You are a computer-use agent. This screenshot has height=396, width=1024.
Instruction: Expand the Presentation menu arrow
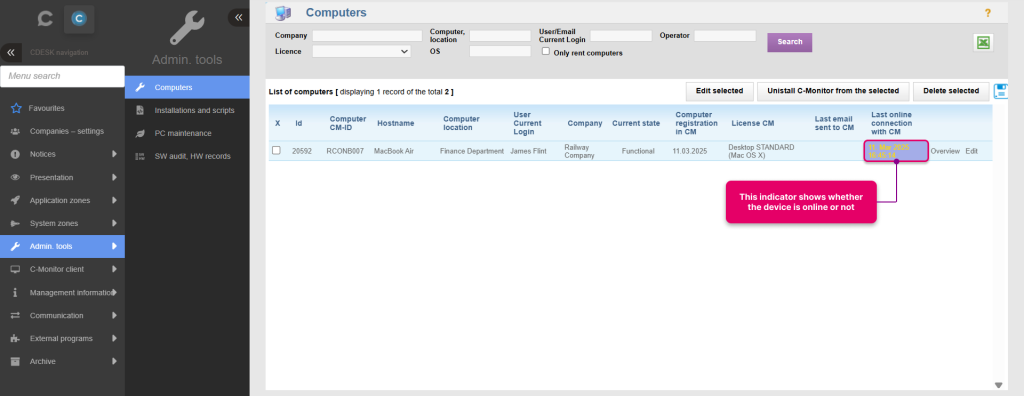click(x=114, y=177)
